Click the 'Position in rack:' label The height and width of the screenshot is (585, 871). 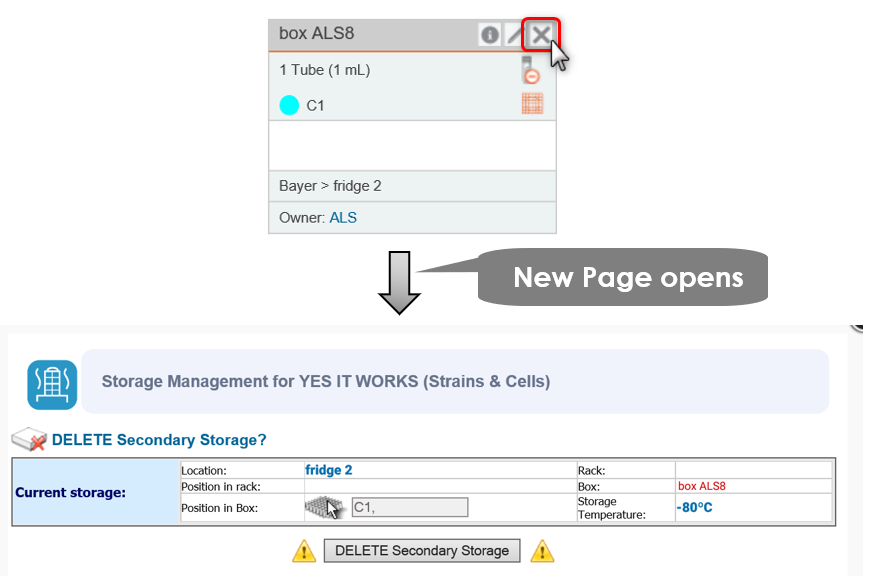(x=221, y=487)
